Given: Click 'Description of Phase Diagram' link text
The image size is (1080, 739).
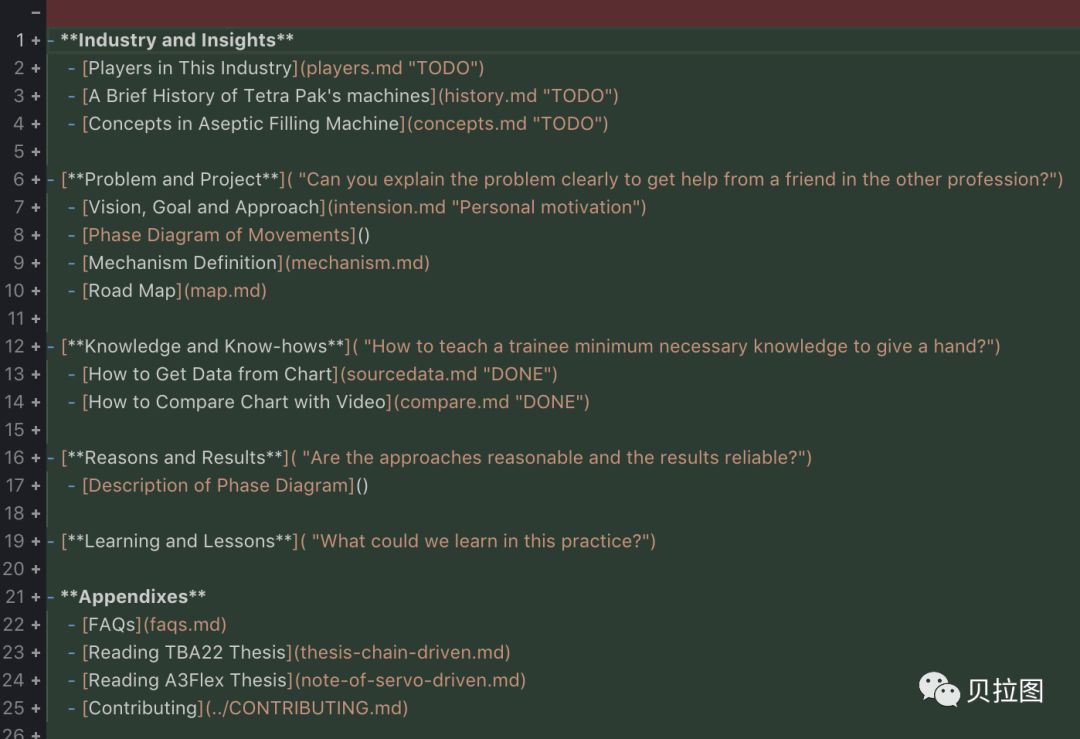Looking at the screenshot, I should [218, 486].
